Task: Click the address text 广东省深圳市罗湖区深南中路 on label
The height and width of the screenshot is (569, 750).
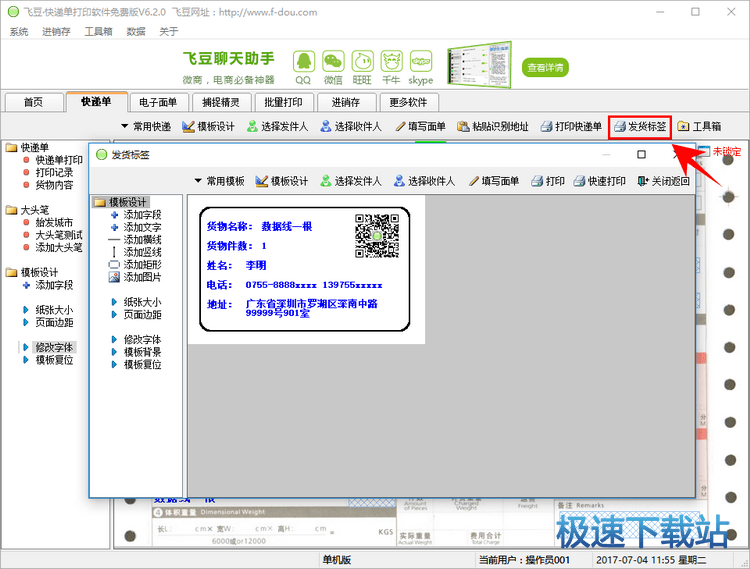Action: (x=311, y=304)
